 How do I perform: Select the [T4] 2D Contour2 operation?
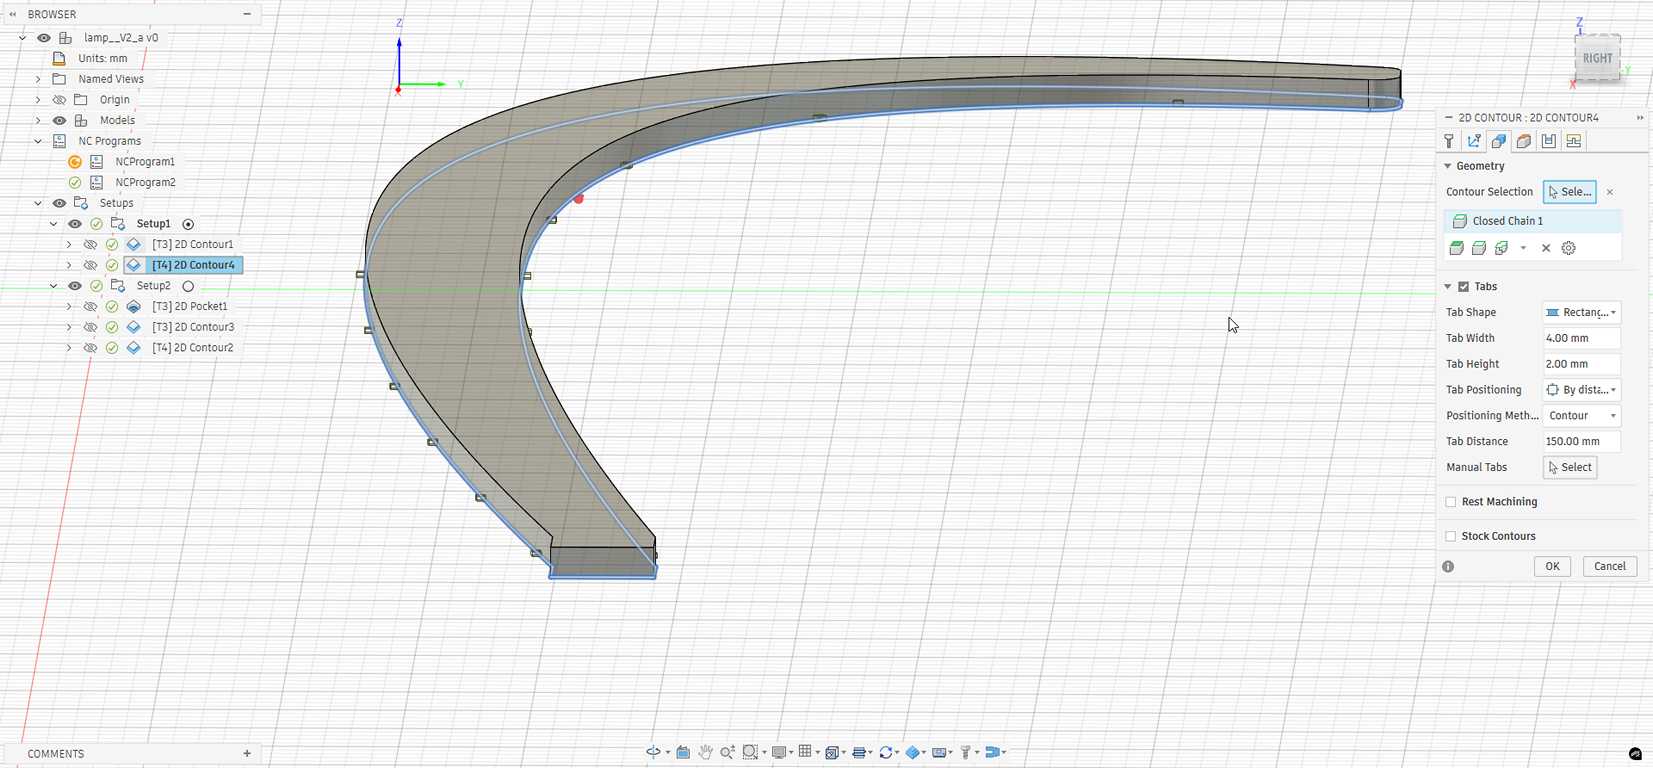point(192,348)
